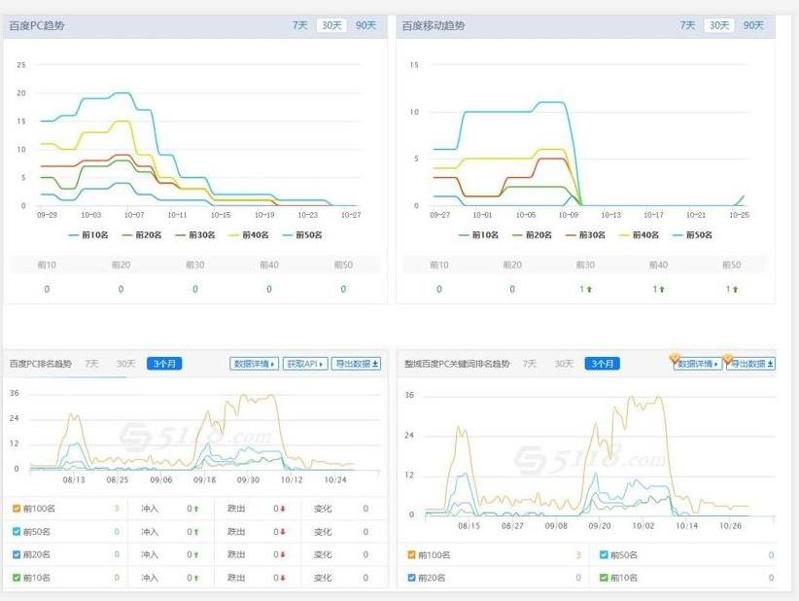Click 跌出 down arrow in 前100名 row
Screen dimensions: 799x601
[283, 509]
